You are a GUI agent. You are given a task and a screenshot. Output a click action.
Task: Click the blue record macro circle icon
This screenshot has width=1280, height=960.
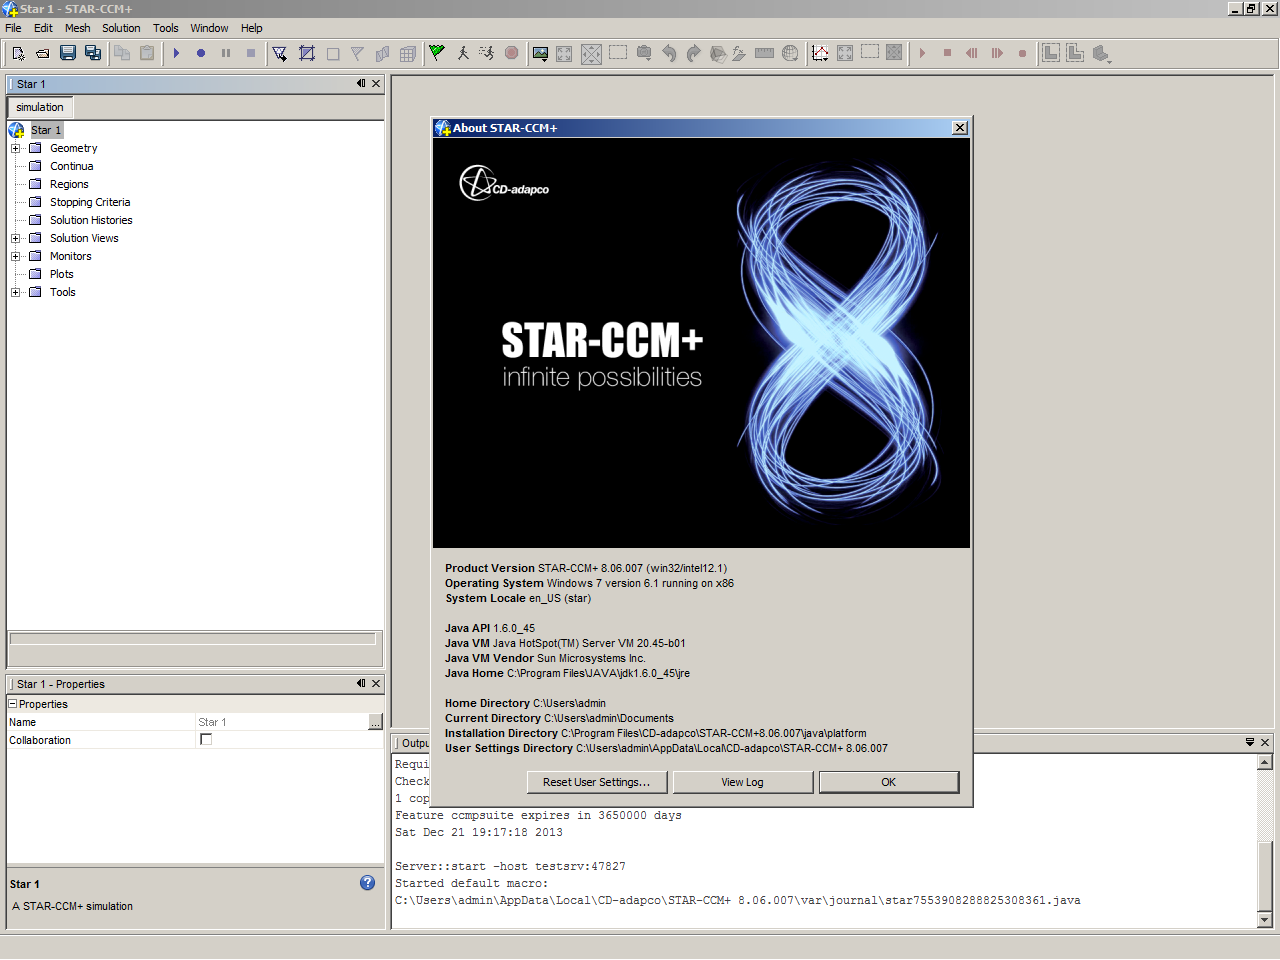(201, 53)
